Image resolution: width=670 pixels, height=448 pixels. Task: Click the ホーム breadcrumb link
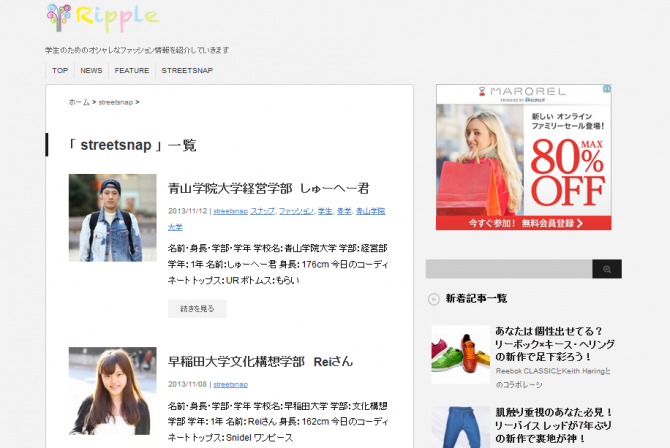tap(79, 102)
